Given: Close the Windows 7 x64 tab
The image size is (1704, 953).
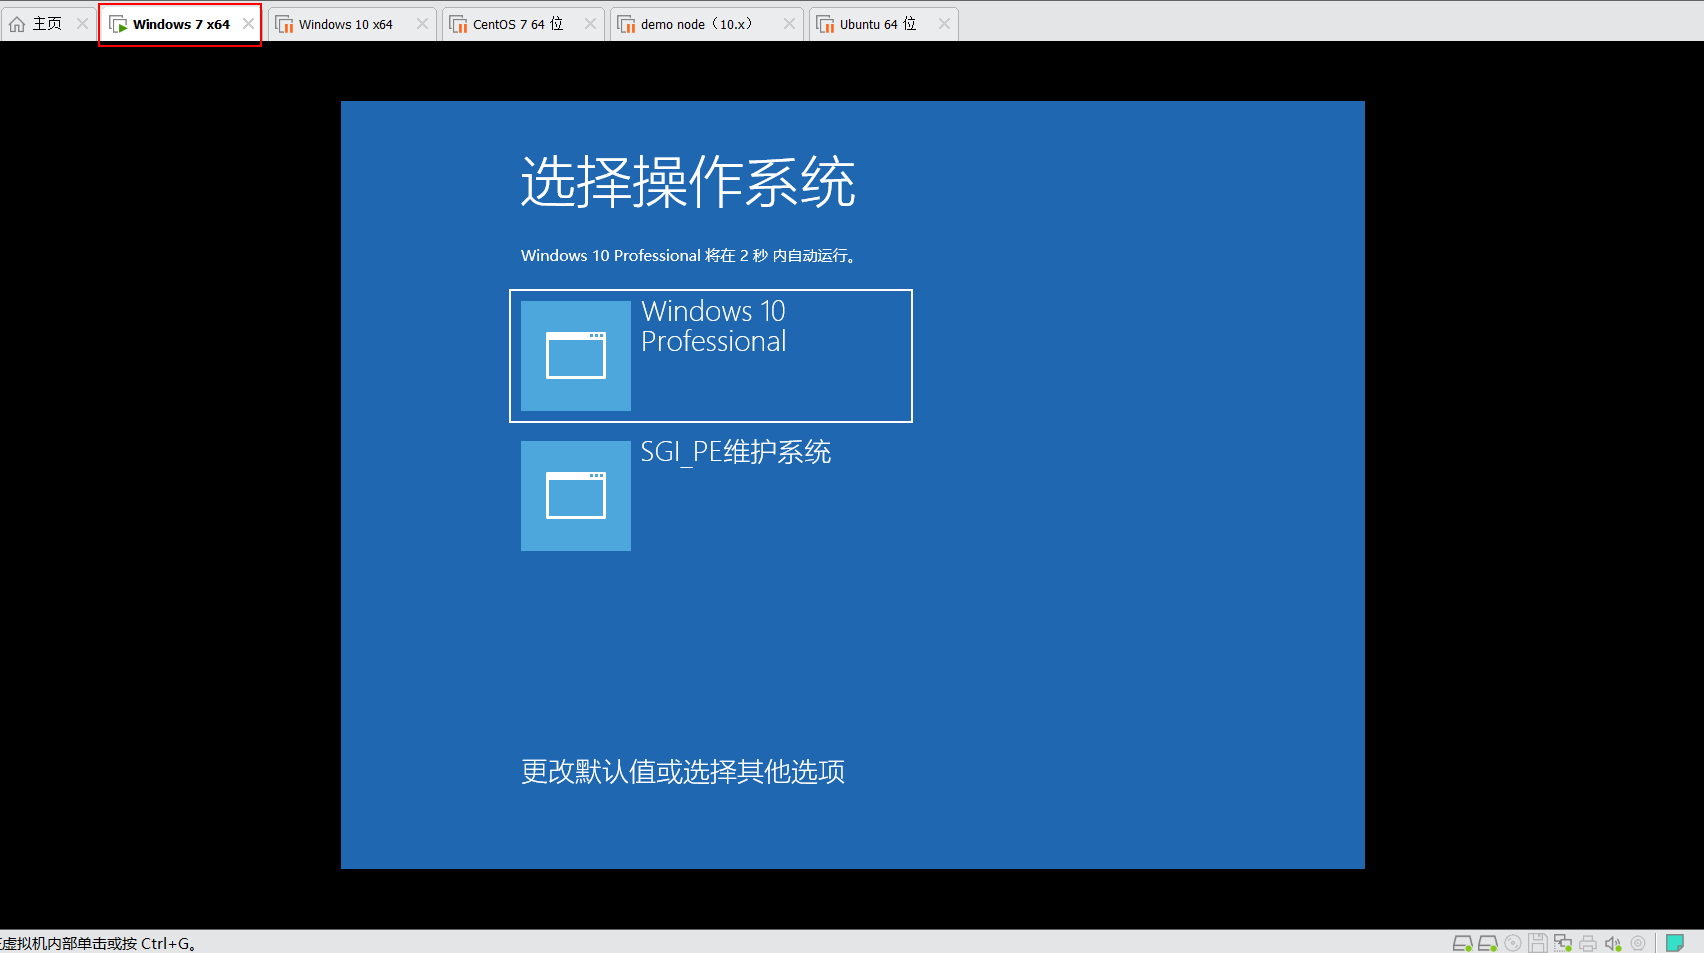Looking at the screenshot, I should [x=248, y=24].
